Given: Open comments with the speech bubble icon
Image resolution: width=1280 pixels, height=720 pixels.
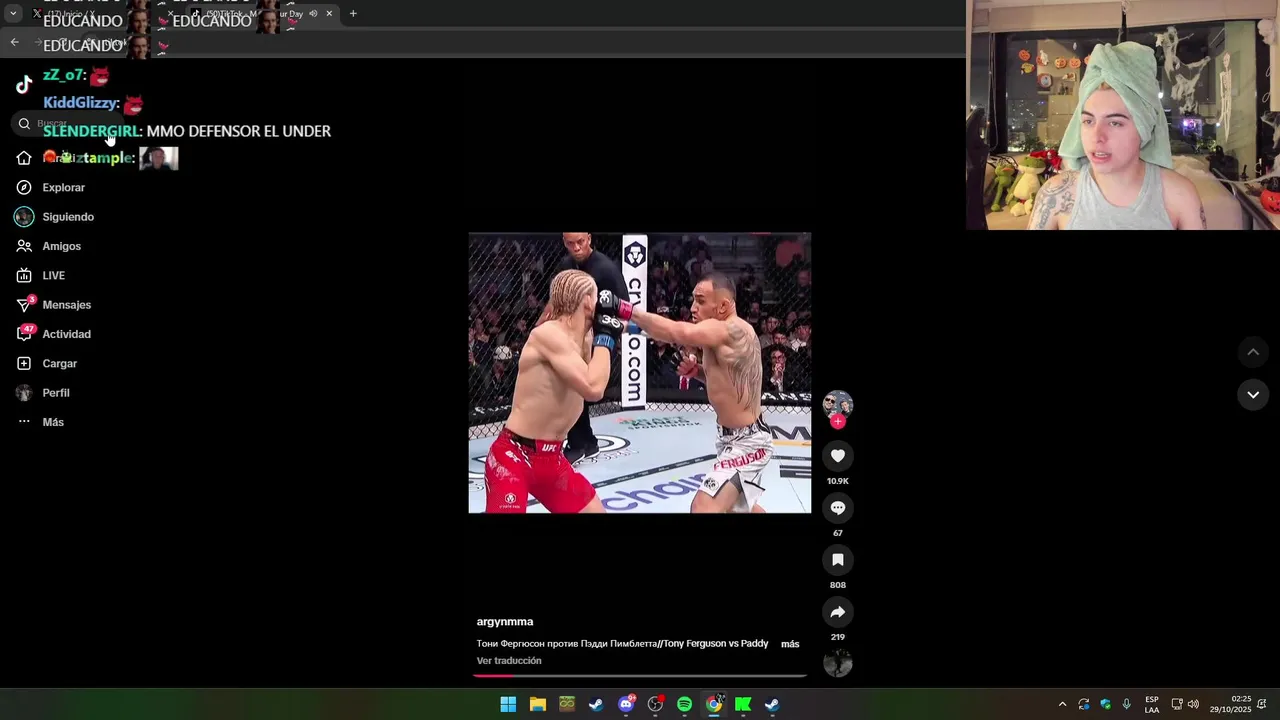Looking at the screenshot, I should click(x=838, y=508).
